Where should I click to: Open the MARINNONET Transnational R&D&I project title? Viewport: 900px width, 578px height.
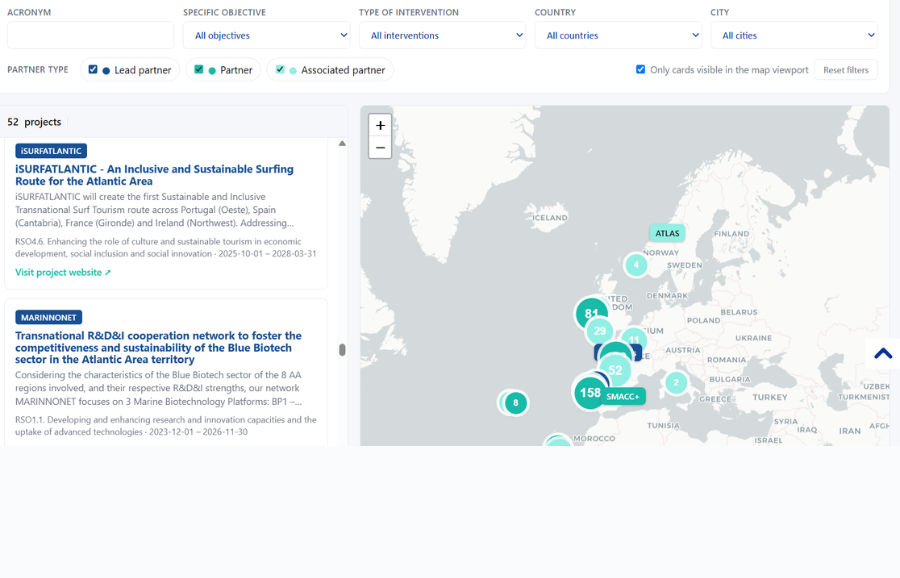[x=158, y=347]
